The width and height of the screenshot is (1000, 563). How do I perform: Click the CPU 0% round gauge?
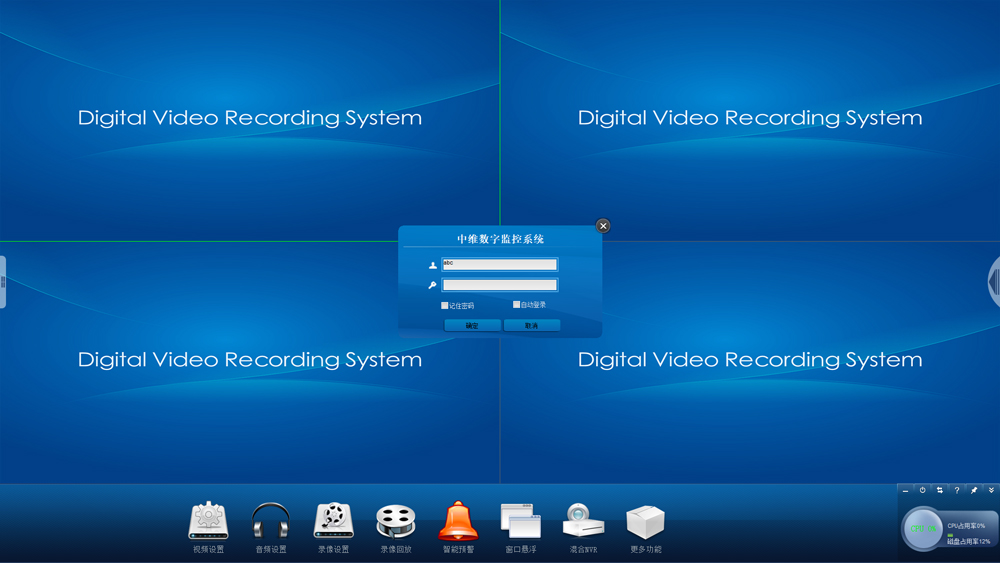923,529
